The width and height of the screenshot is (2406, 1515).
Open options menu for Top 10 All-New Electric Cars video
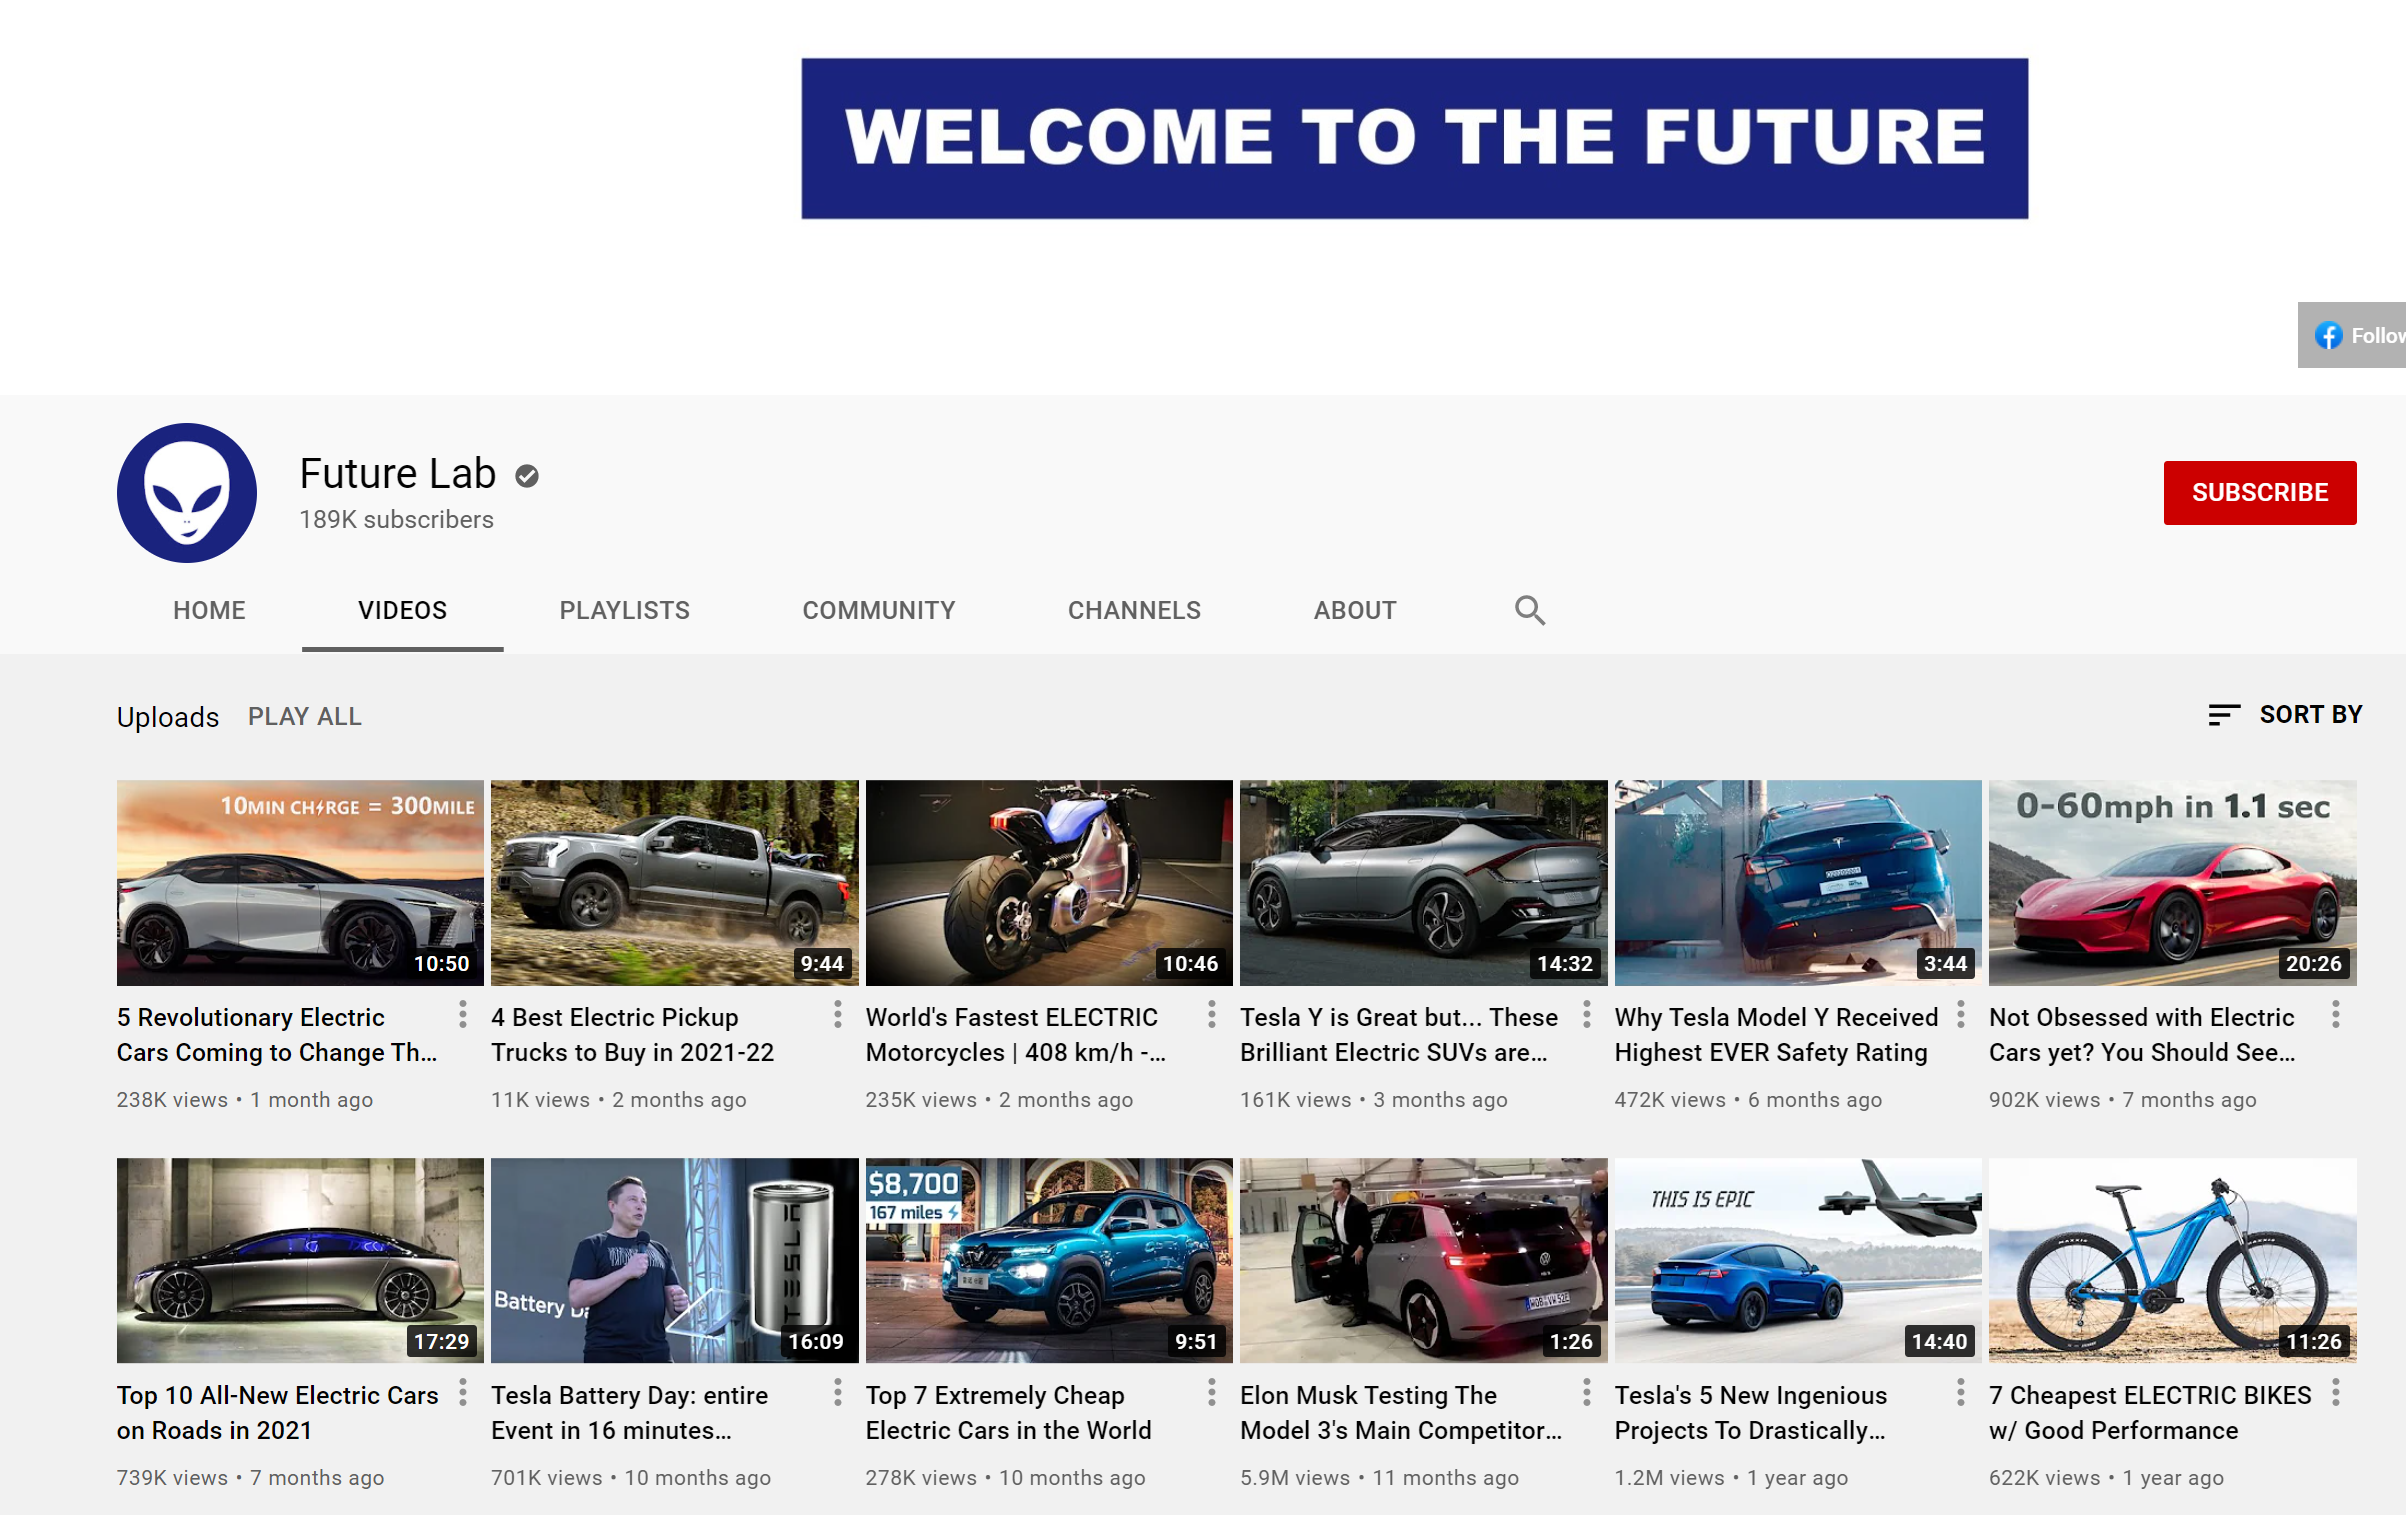click(x=462, y=1393)
